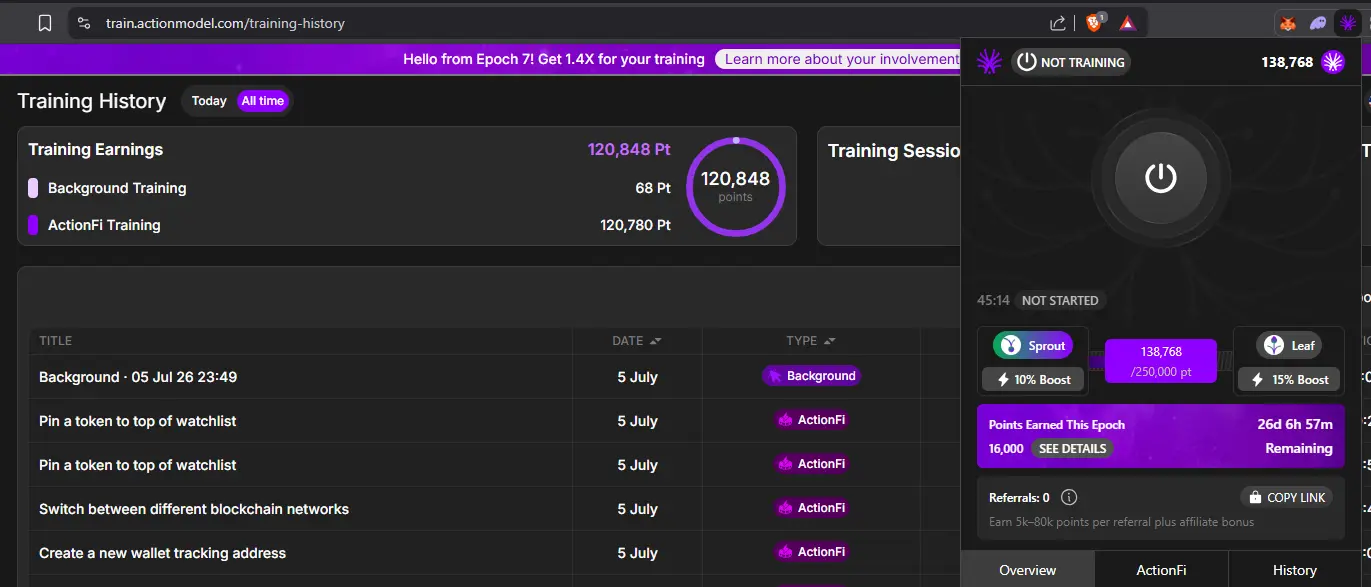This screenshot has width=1371, height=587.
Task: Click the share icon in the address bar
Action: click(1058, 23)
